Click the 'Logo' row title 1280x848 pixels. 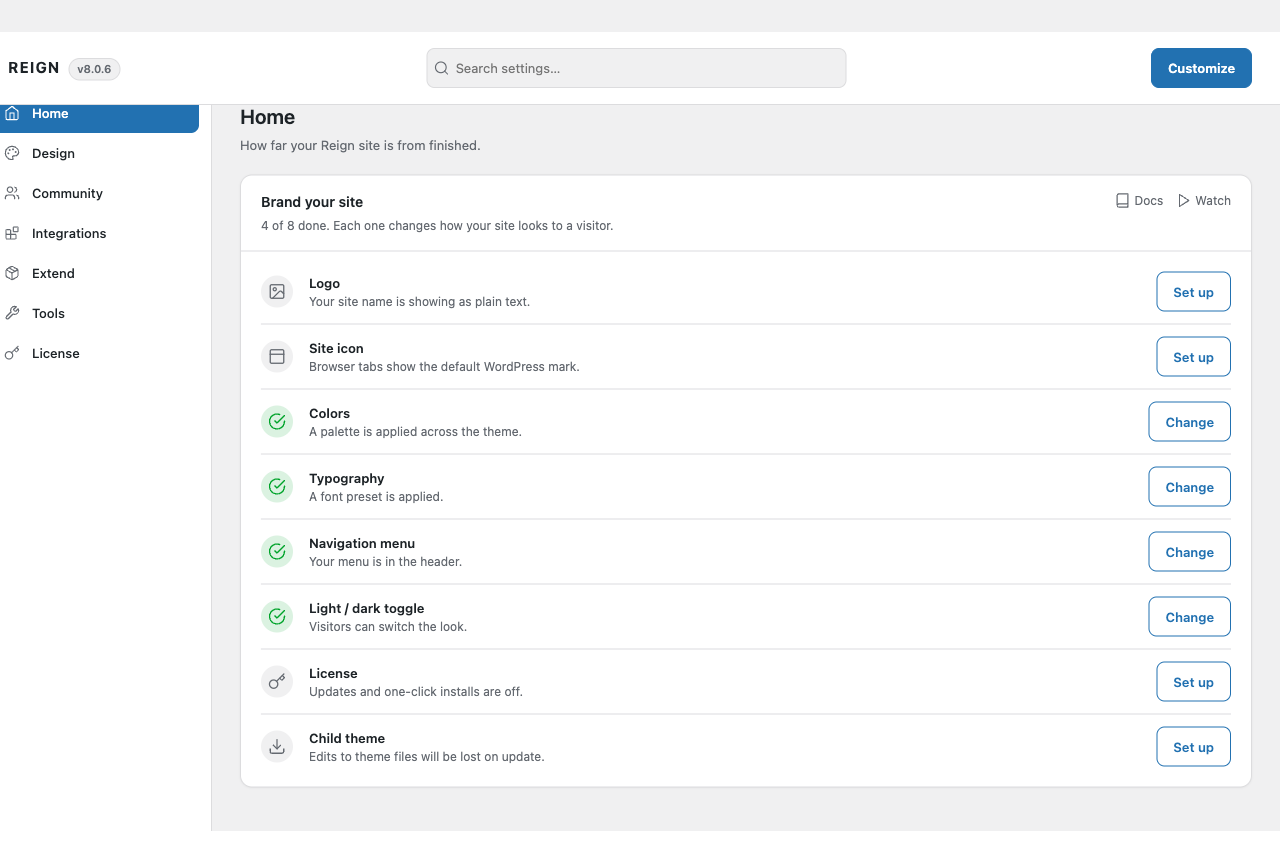click(x=324, y=283)
